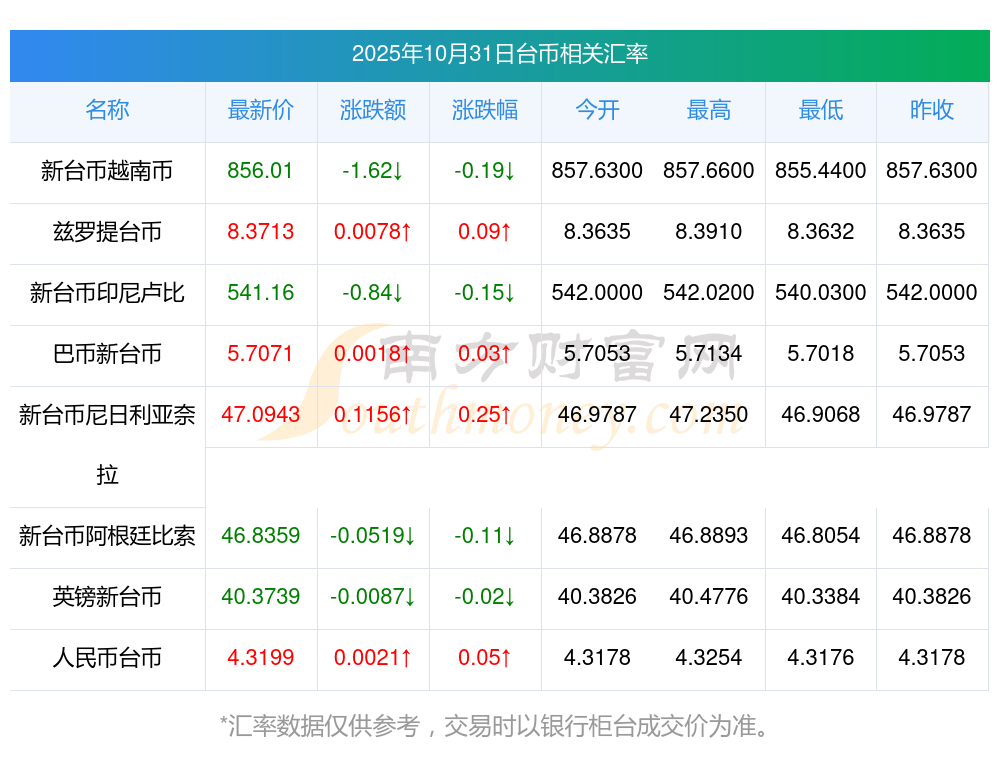Select the 涨跌额 column header
This screenshot has height=757, width=1000.
(x=372, y=110)
